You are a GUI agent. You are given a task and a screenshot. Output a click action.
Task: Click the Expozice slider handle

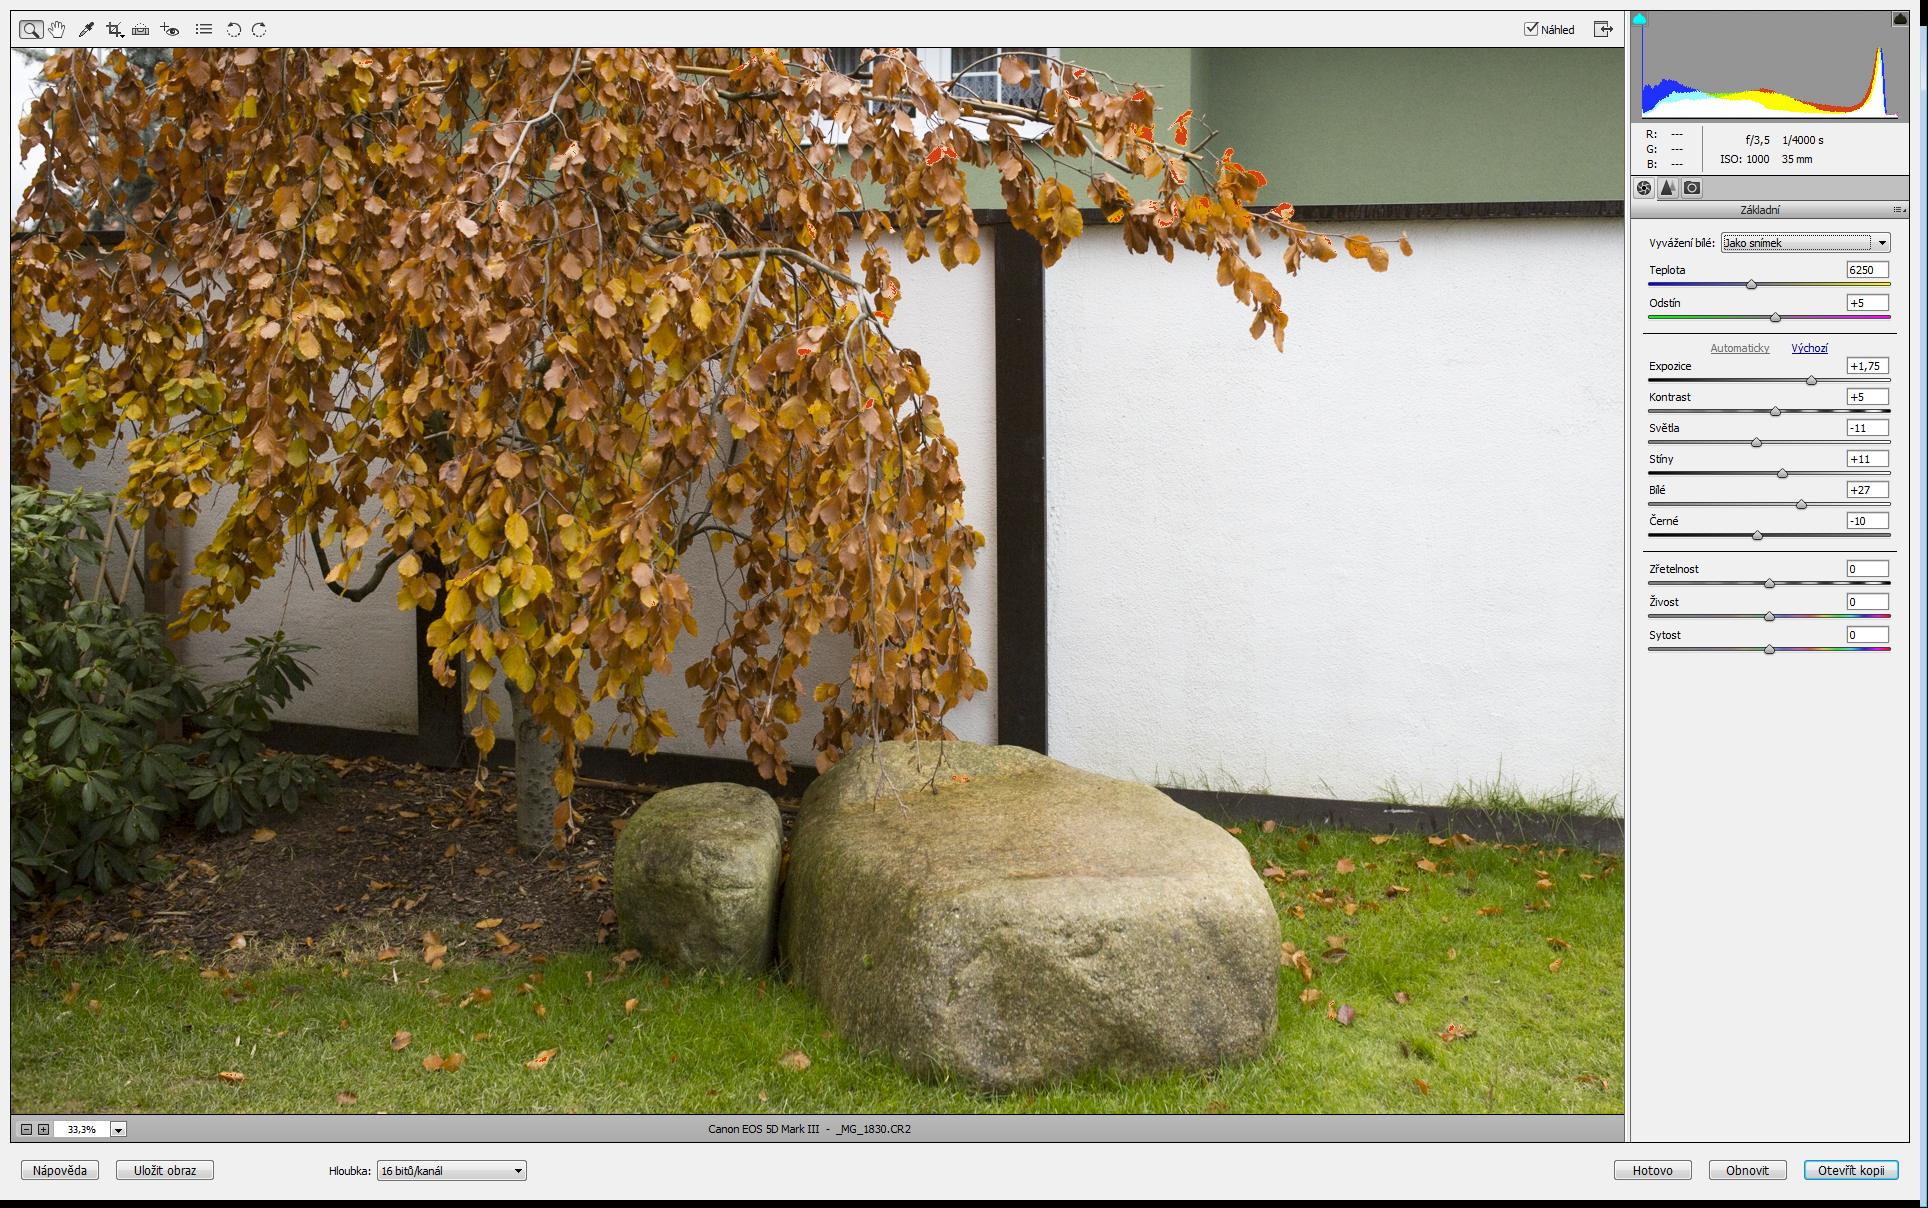click(1811, 381)
